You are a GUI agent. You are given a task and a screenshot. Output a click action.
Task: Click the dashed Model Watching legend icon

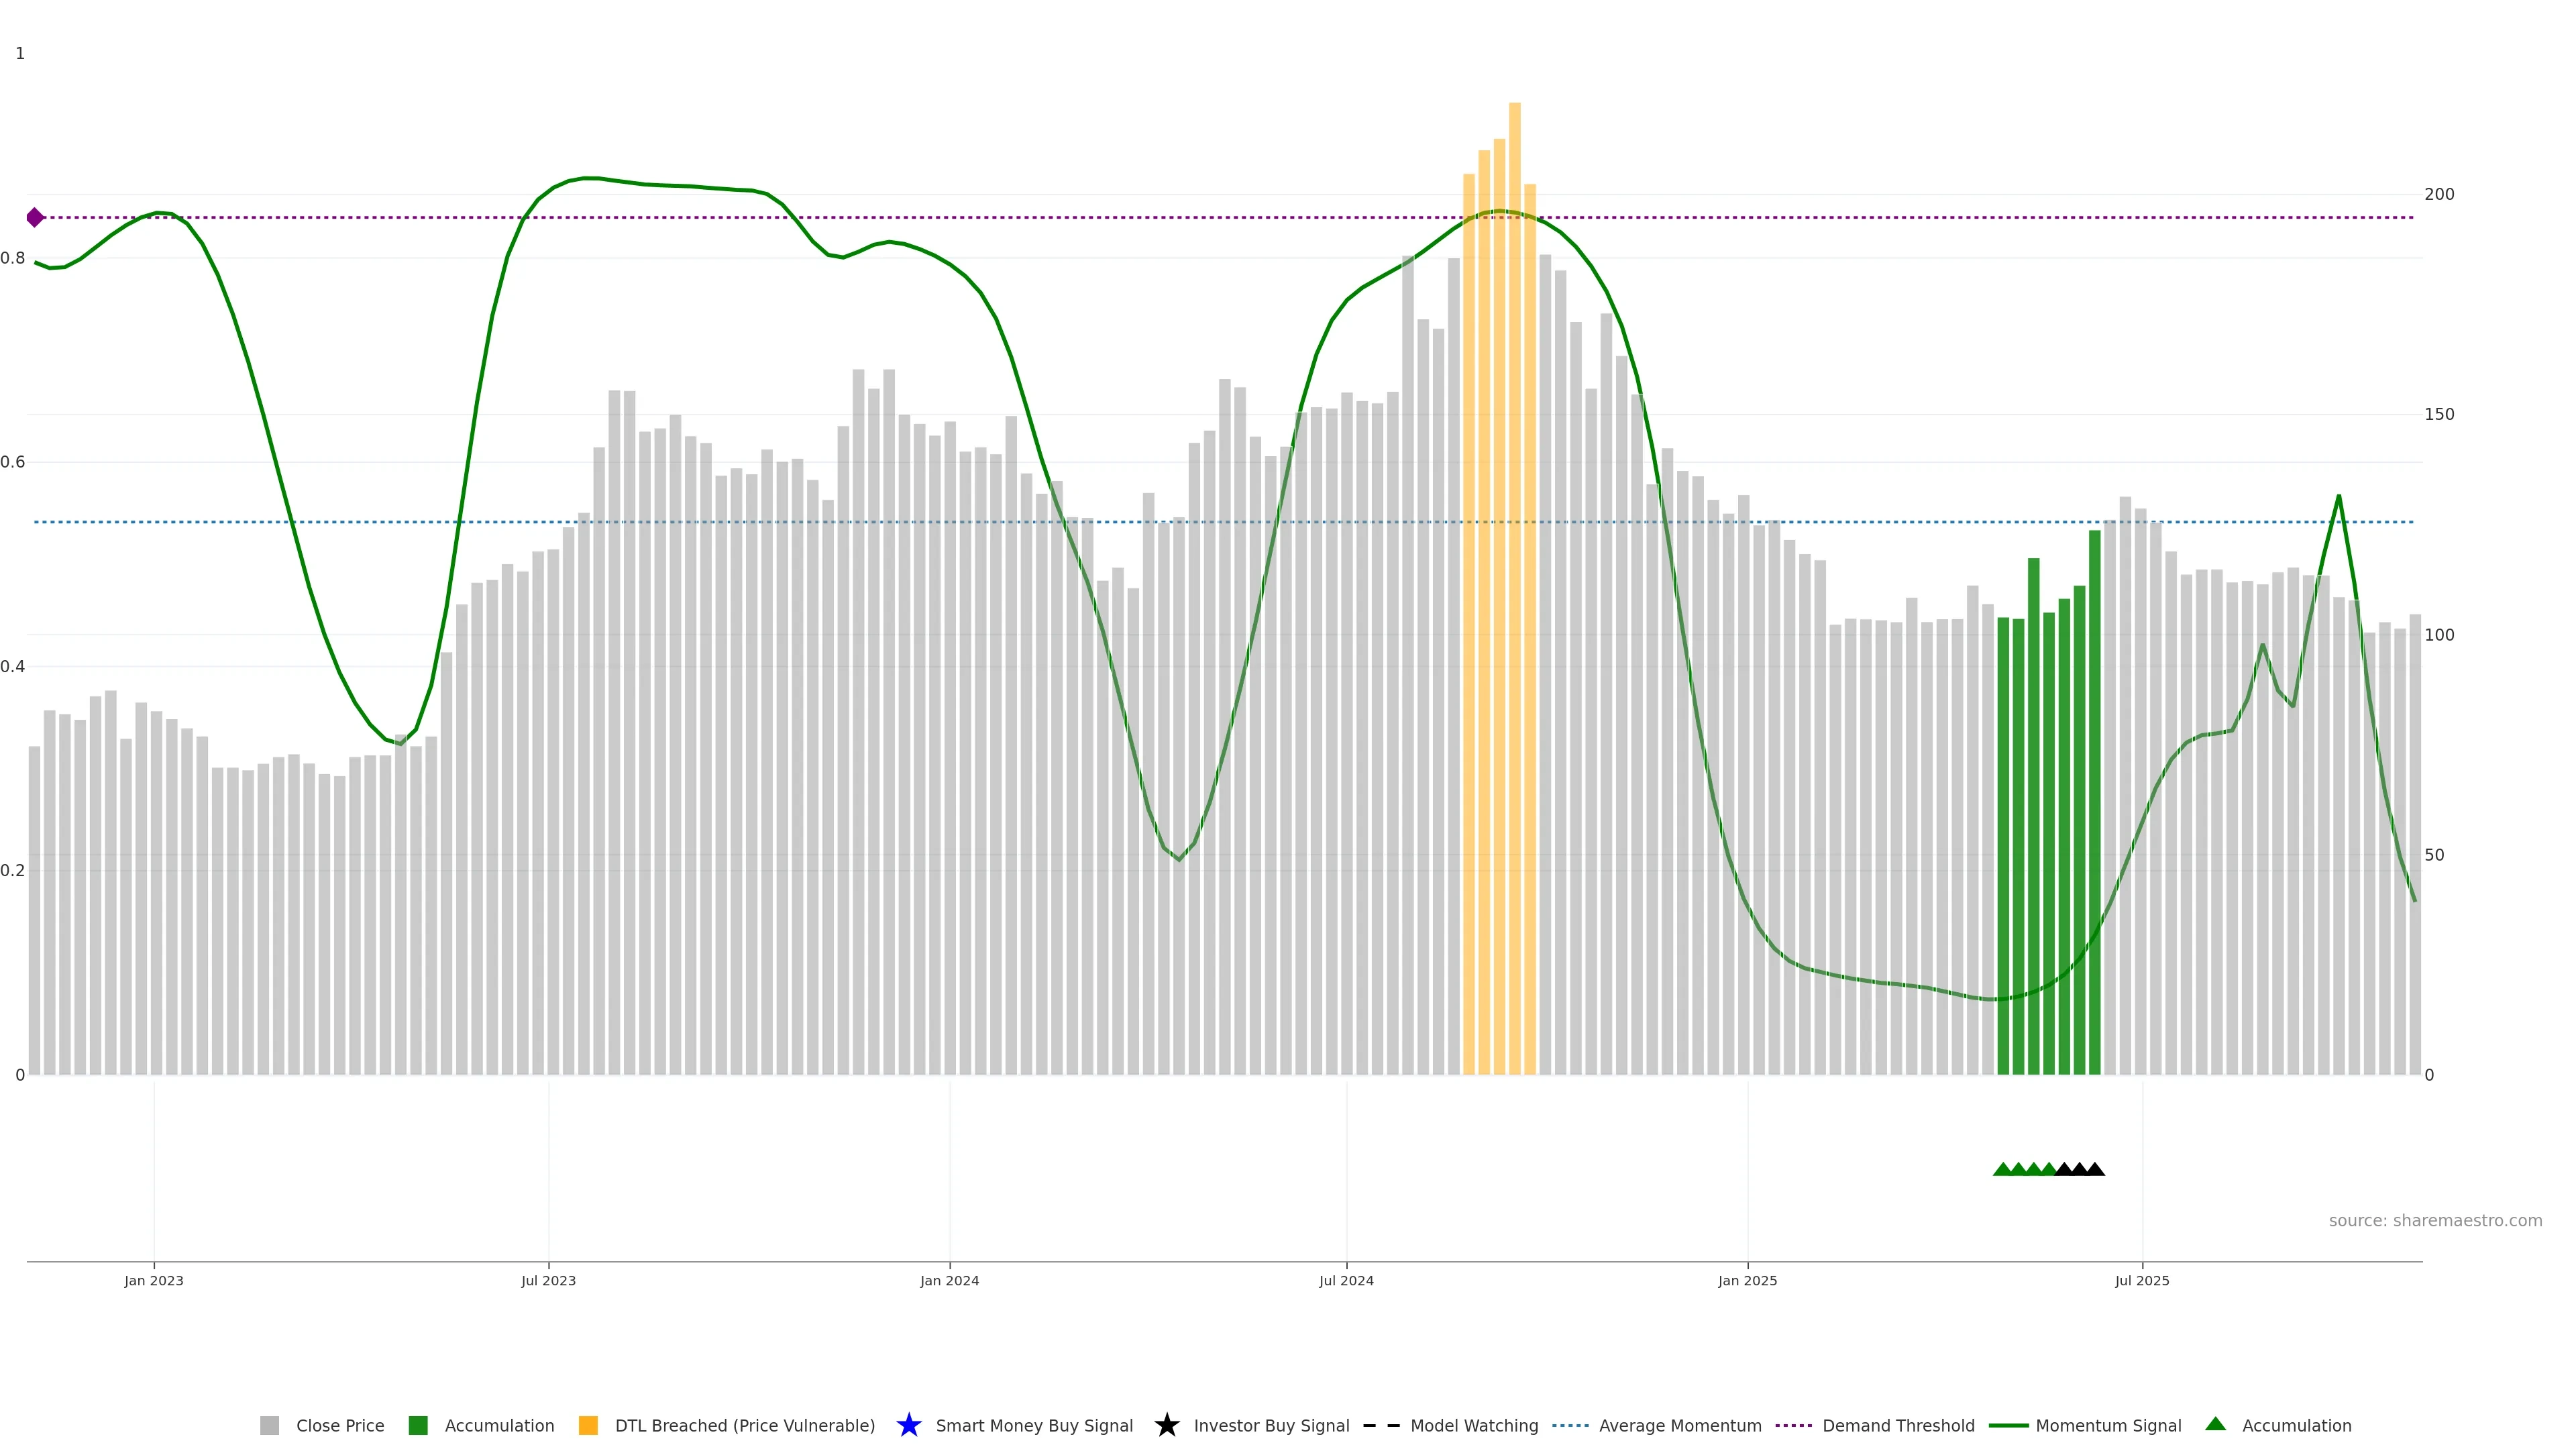coord(1381,1425)
